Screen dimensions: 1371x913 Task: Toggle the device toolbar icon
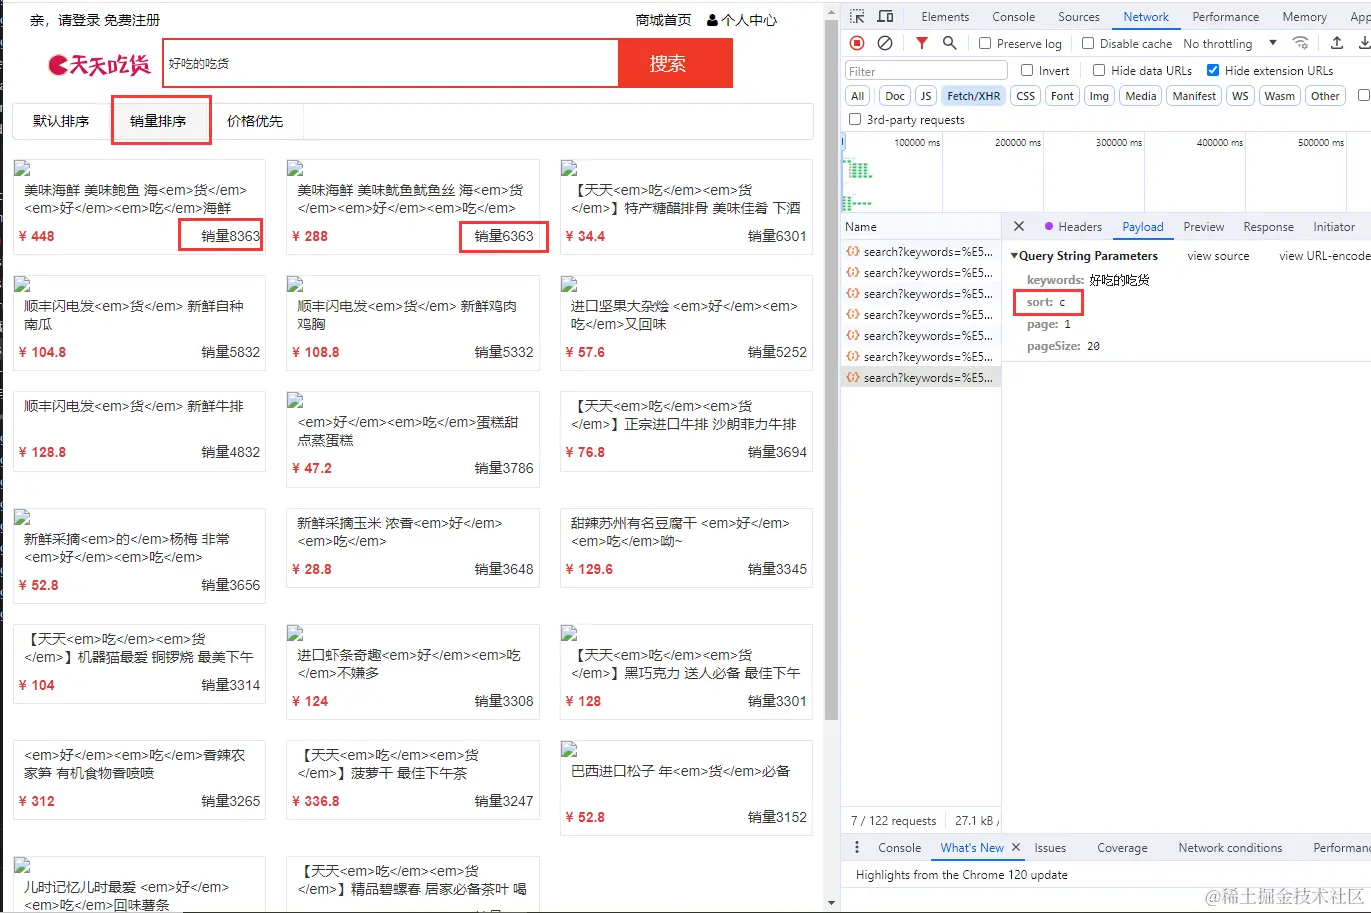(x=885, y=17)
